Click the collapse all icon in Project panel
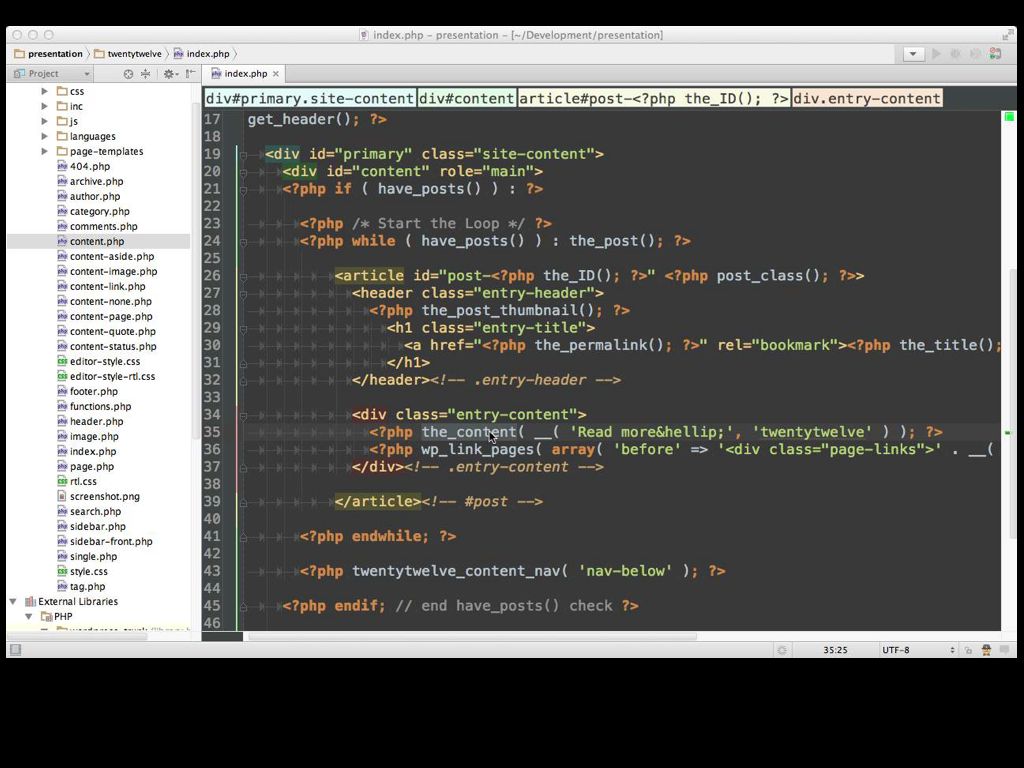Viewport: 1024px width, 768px height. click(x=145, y=74)
